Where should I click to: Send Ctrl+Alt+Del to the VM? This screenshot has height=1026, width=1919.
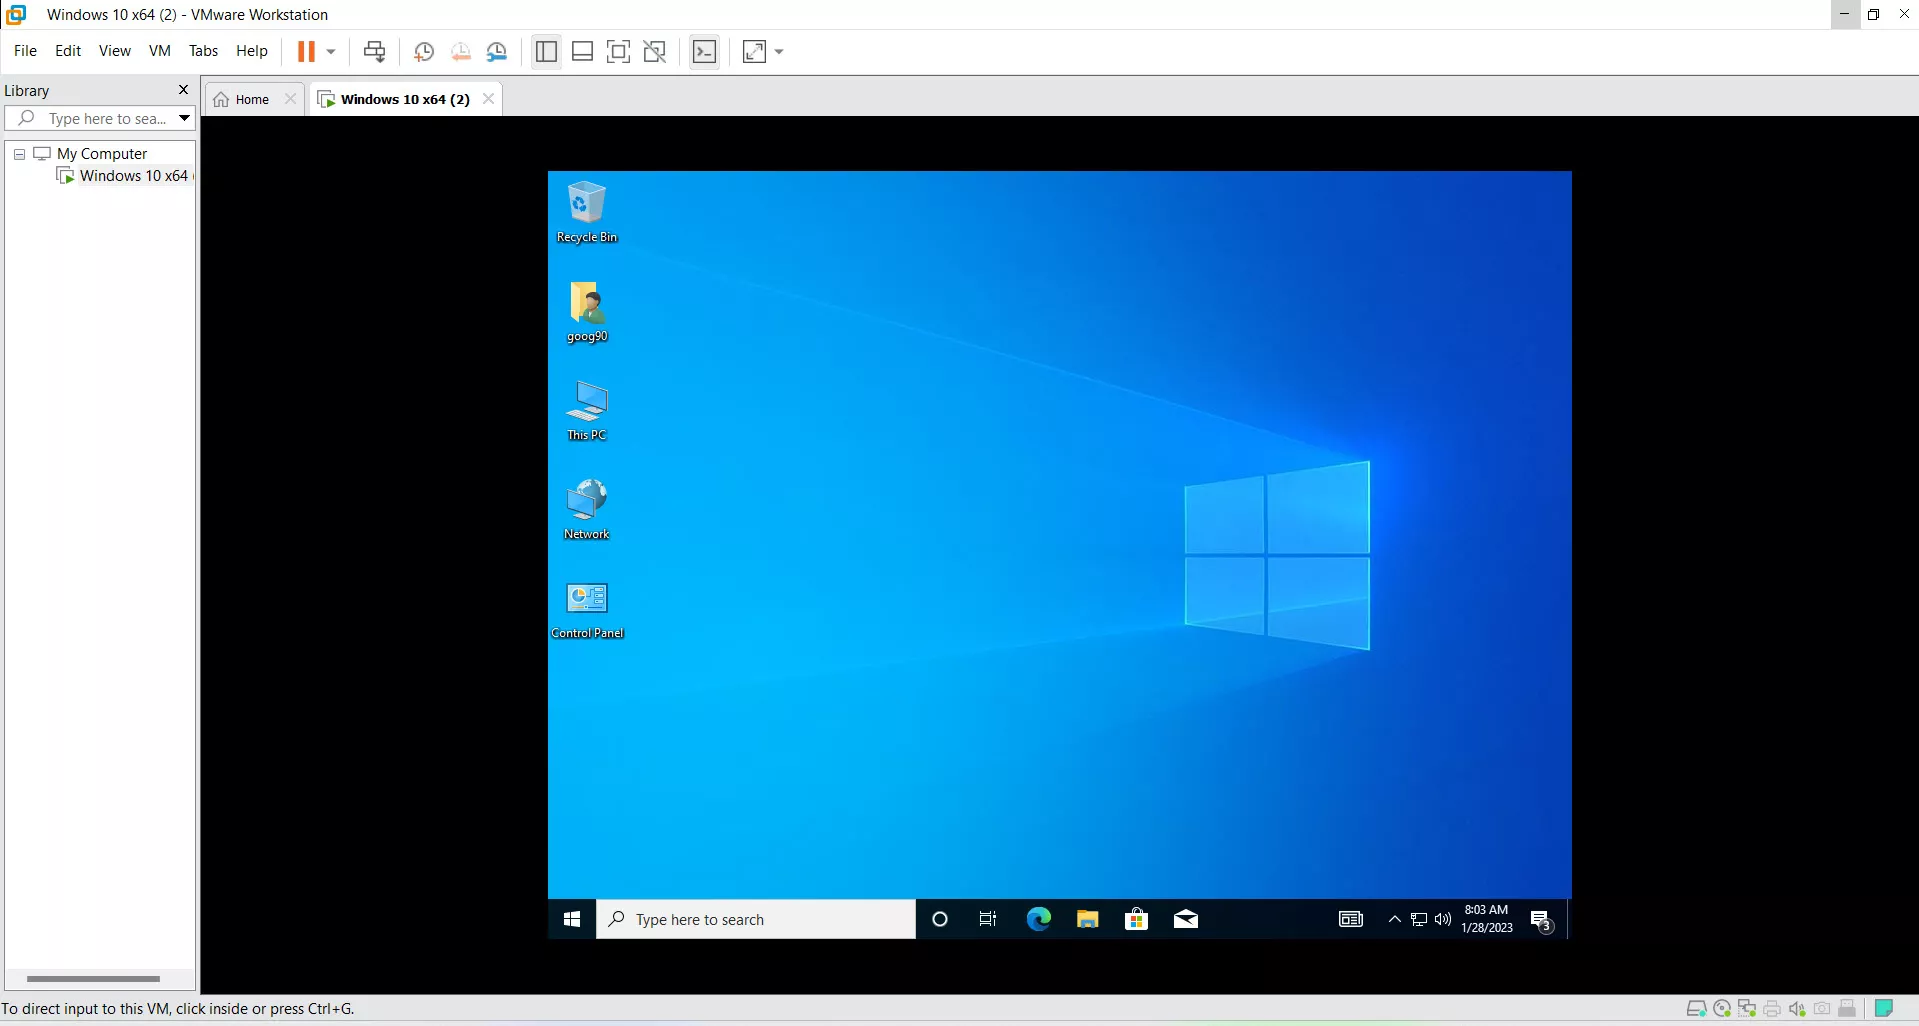(x=374, y=52)
